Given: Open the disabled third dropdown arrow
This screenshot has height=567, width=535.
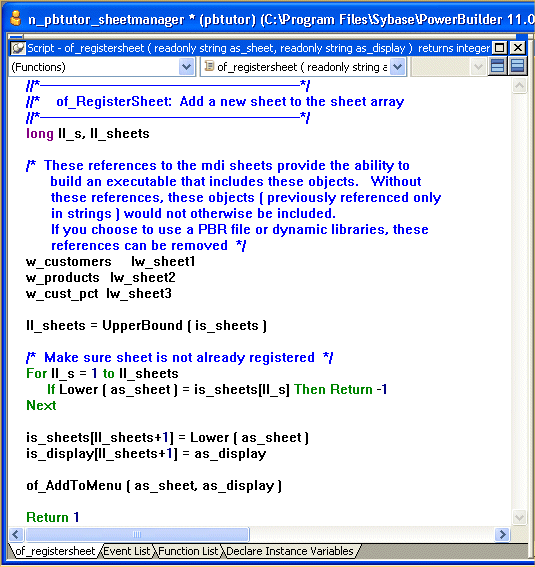Looking at the screenshot, I should click(478, 67).
